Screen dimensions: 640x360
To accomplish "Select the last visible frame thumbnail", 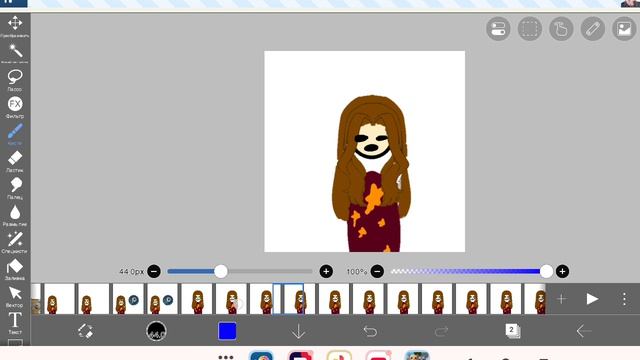I will pos(535,299).
